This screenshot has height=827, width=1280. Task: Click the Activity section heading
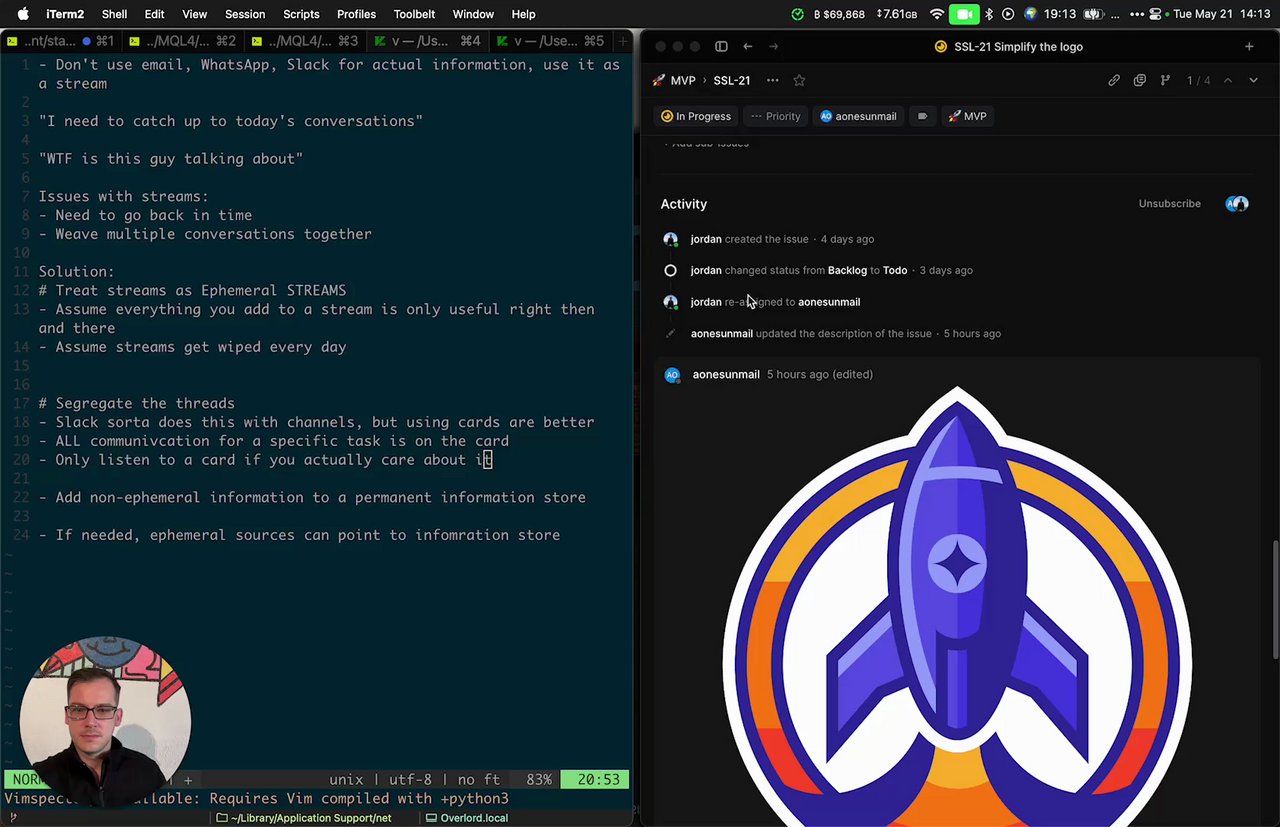point(684,204)
